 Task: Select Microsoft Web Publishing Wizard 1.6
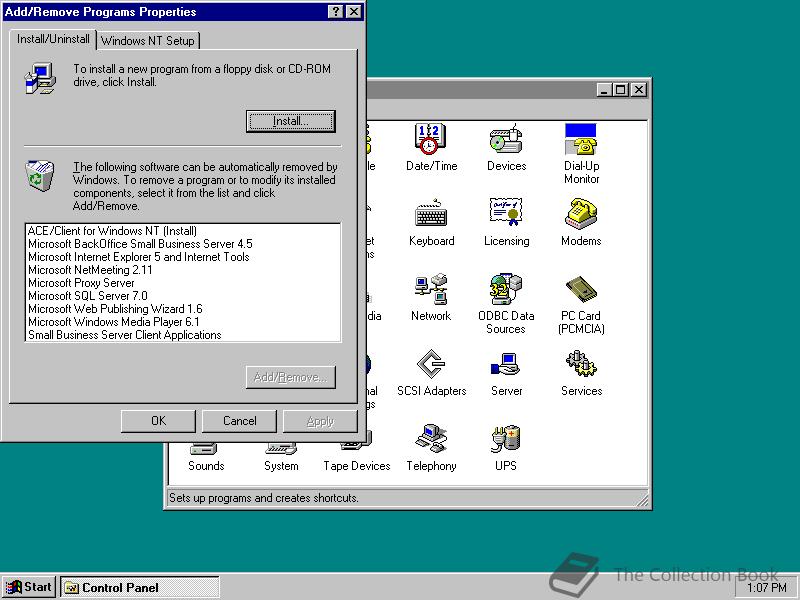183,309
